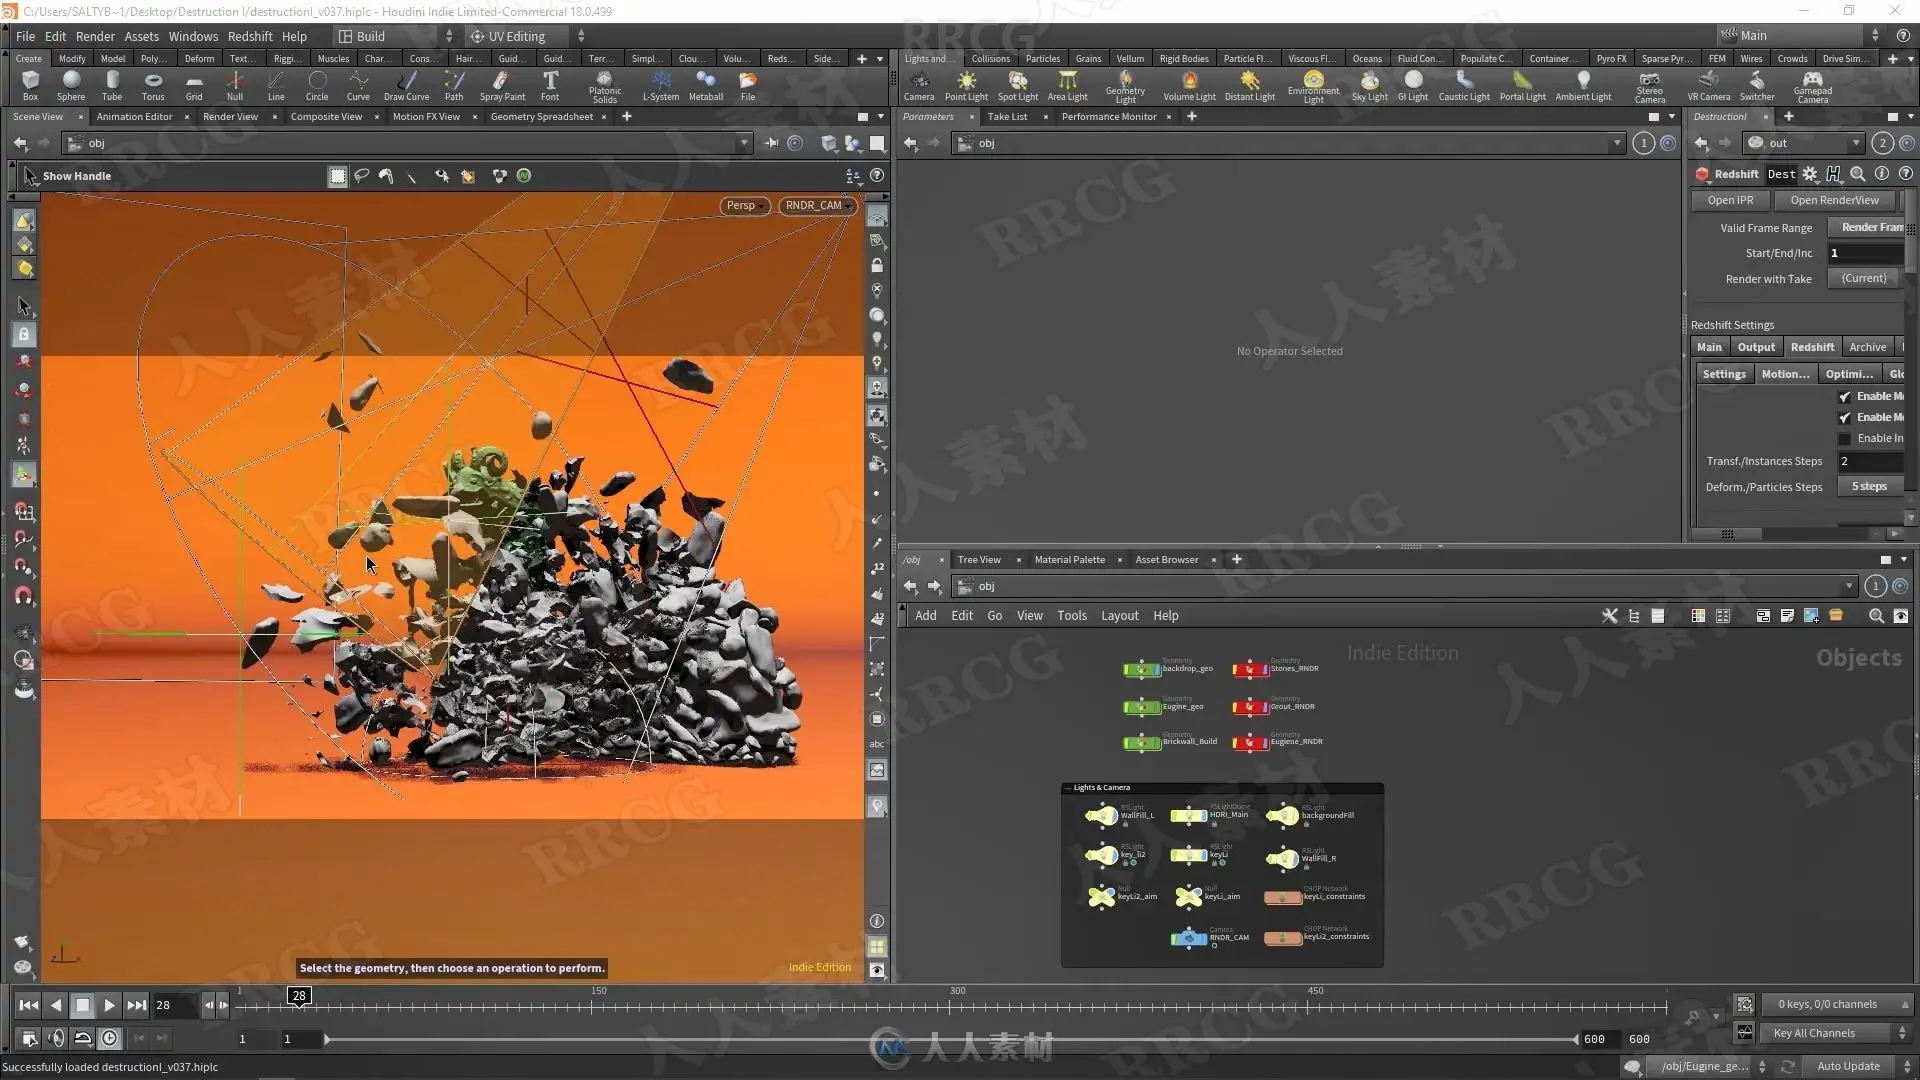This screenshot has width=1920, height=1080.
Task: Switch to the Material Palette tab
Action: point(1069,560)
